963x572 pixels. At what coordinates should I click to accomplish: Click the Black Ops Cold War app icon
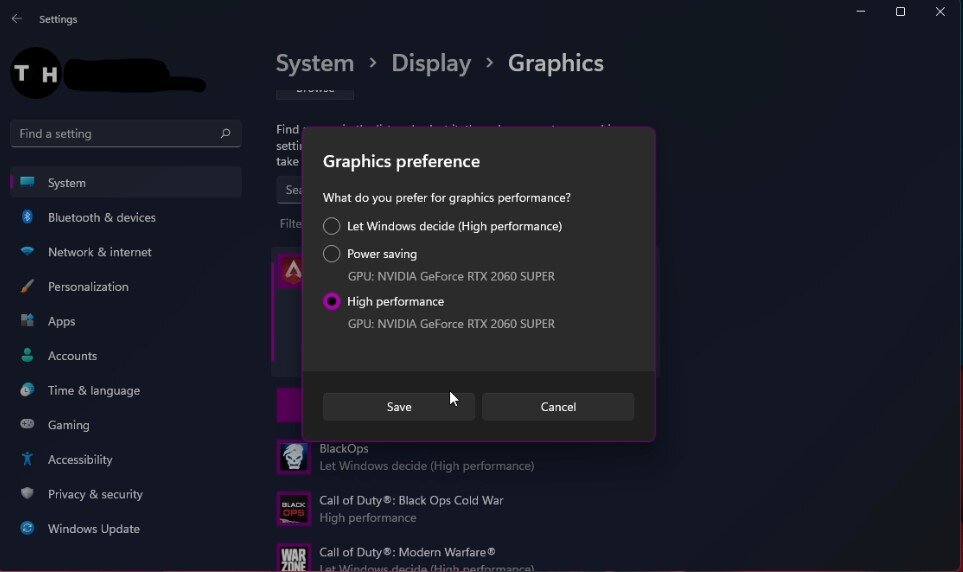(294, 509)
